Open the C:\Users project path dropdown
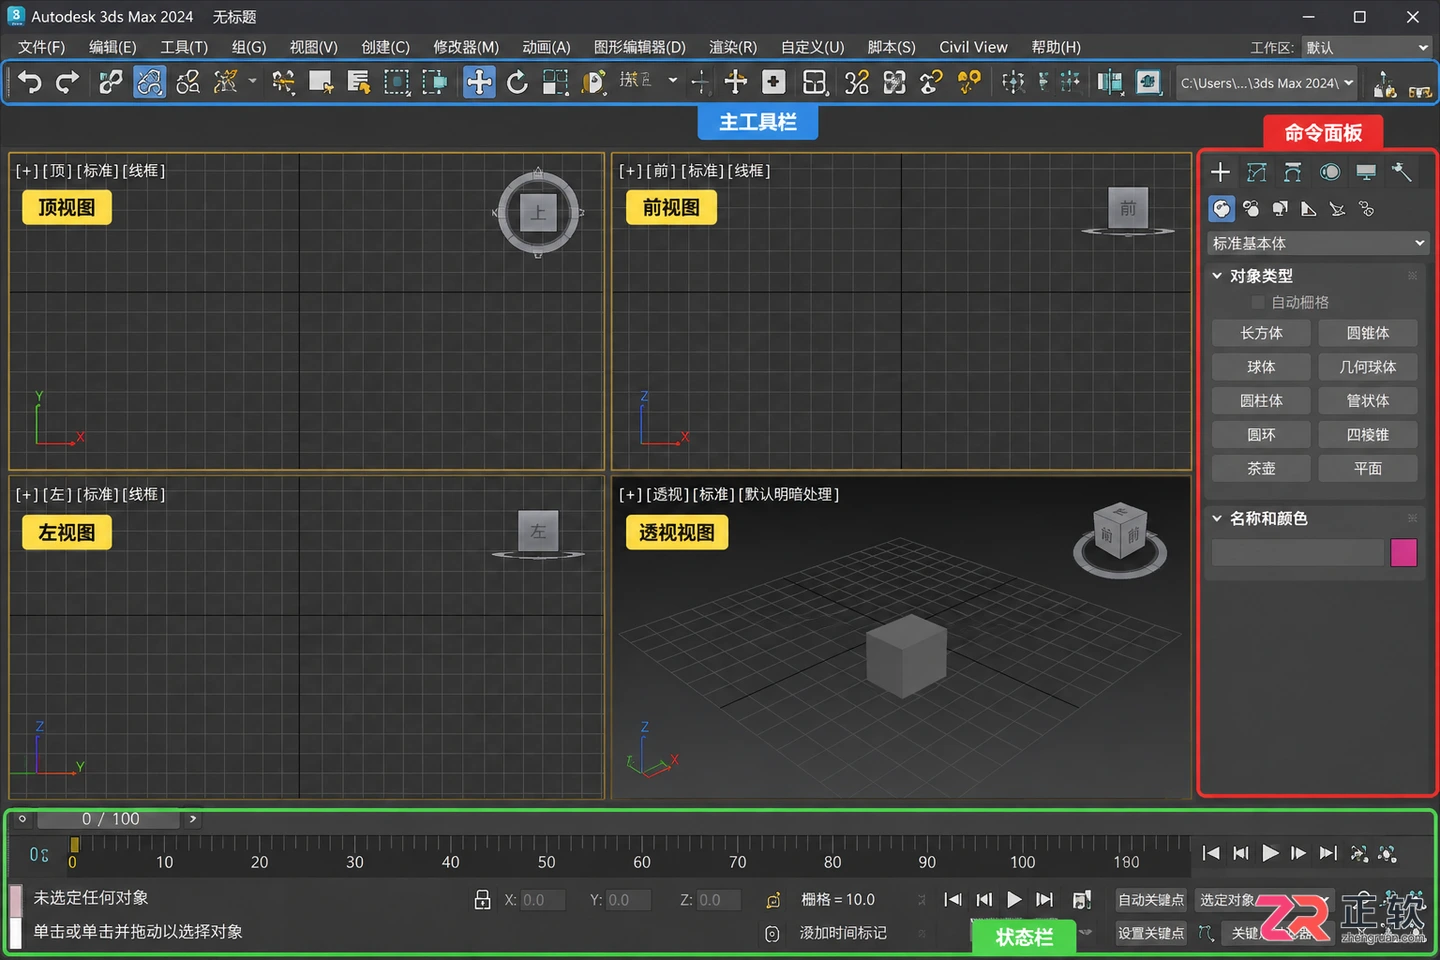 point(1267,83)
